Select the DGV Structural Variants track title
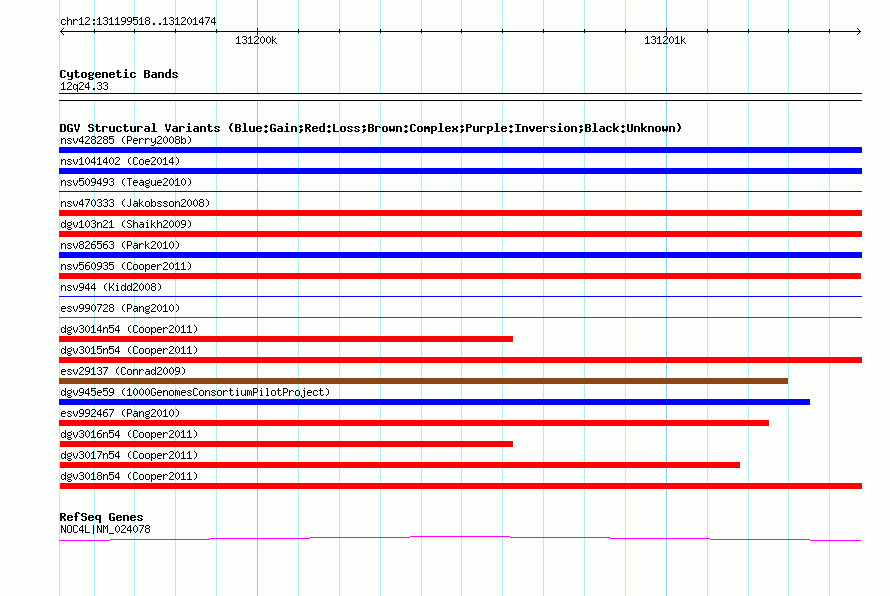The width and height of the screenshot is (890, 596). (x=371, y=128)
